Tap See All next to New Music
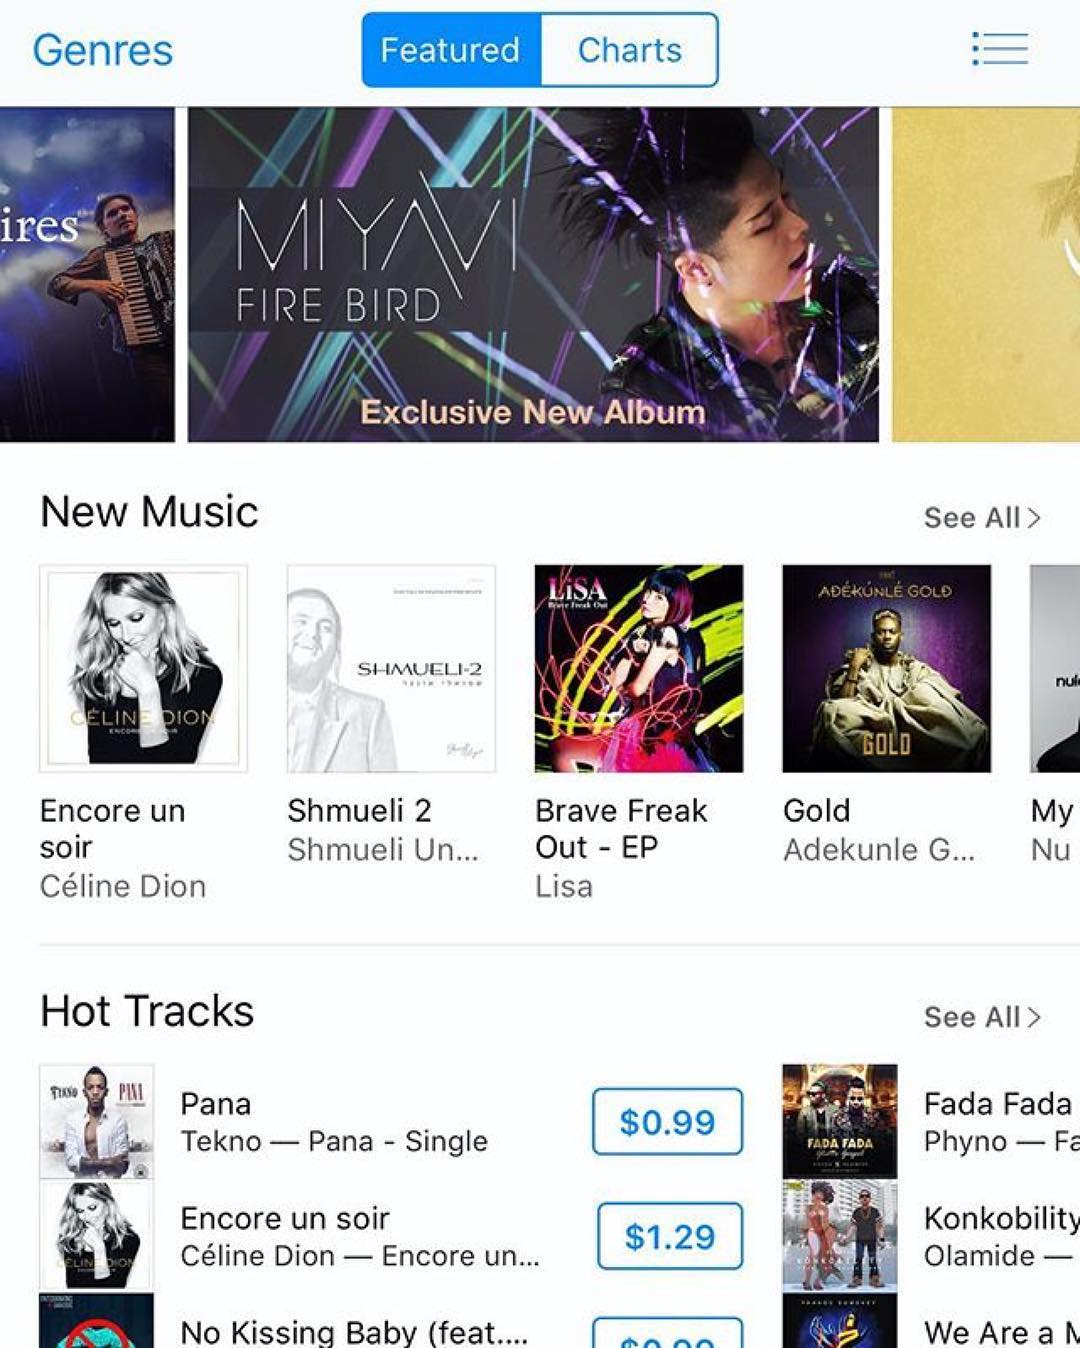This screenshot has width=1080, height=1348. (982, 518)
